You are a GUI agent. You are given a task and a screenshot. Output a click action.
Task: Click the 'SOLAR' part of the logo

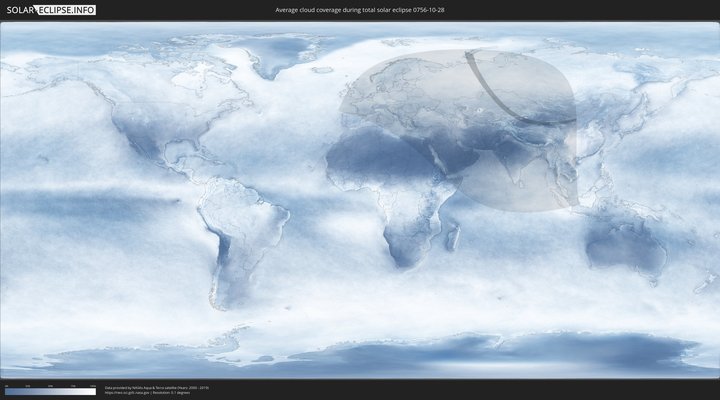pyautogui.click(x=21, y=10)
